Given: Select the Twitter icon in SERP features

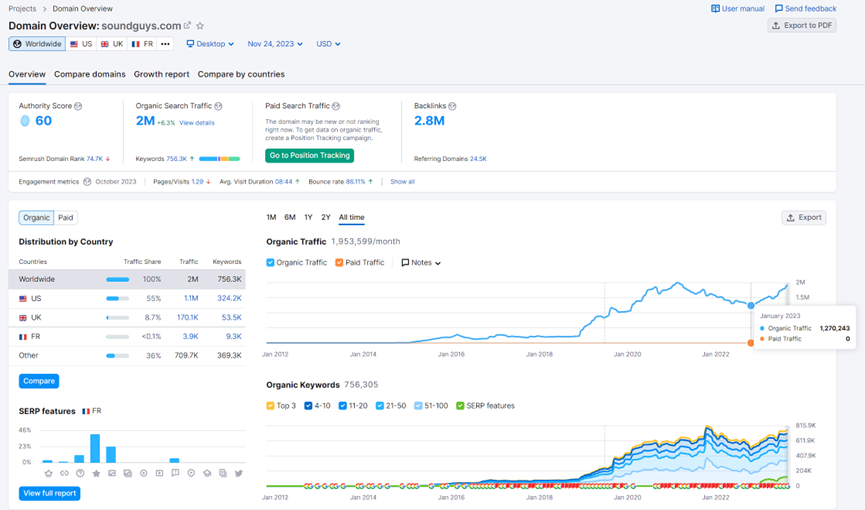Looking at the screenshot, I should click(x=238, y=473).
